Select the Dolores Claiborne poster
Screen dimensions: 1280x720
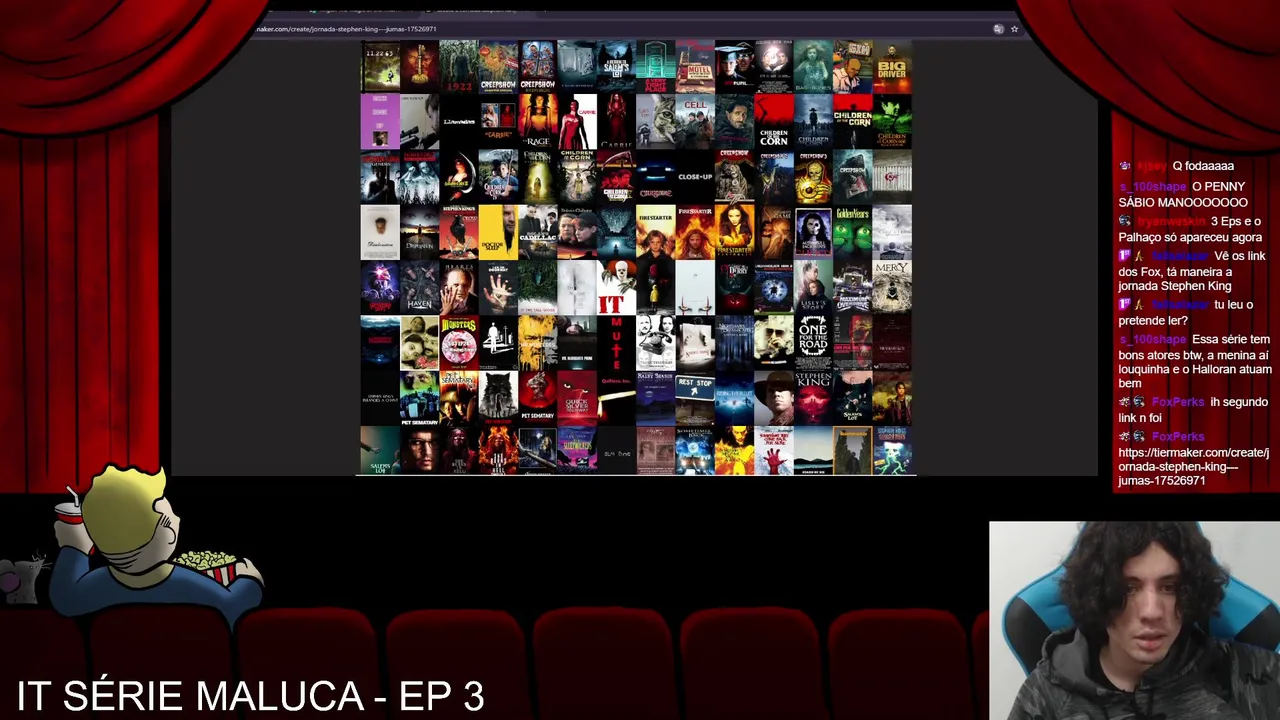(x=577, y=232)
